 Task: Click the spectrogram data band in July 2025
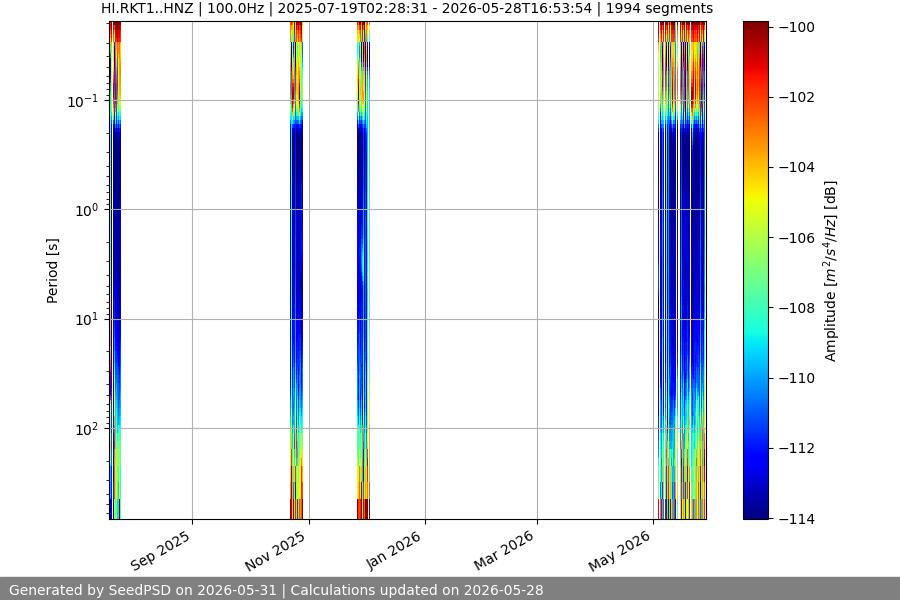[115, 271]
